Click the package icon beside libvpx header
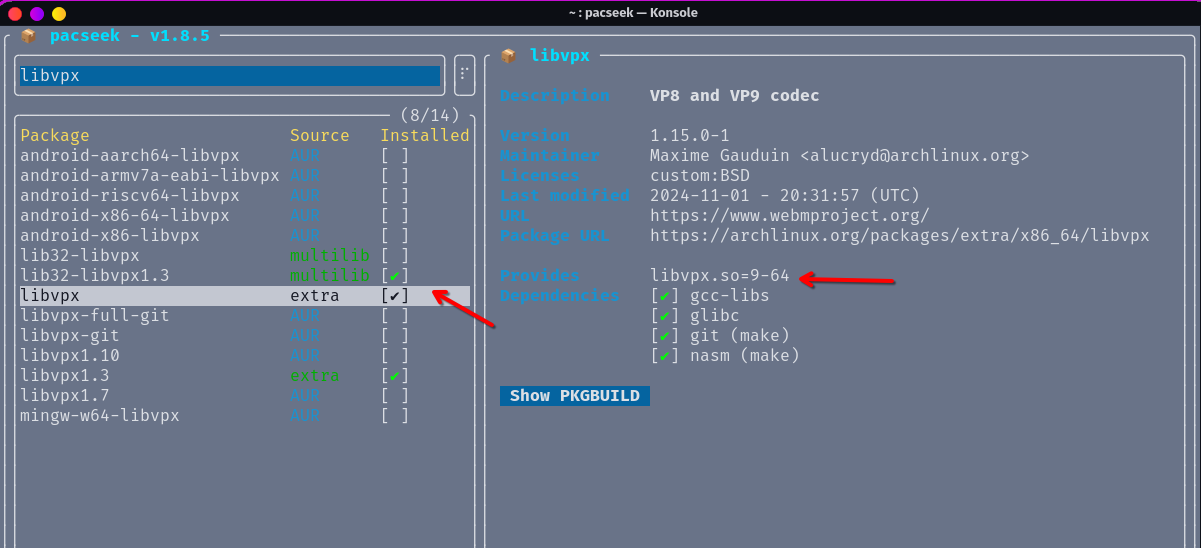Screen dimensions: 1201x548 coord(508,56)
